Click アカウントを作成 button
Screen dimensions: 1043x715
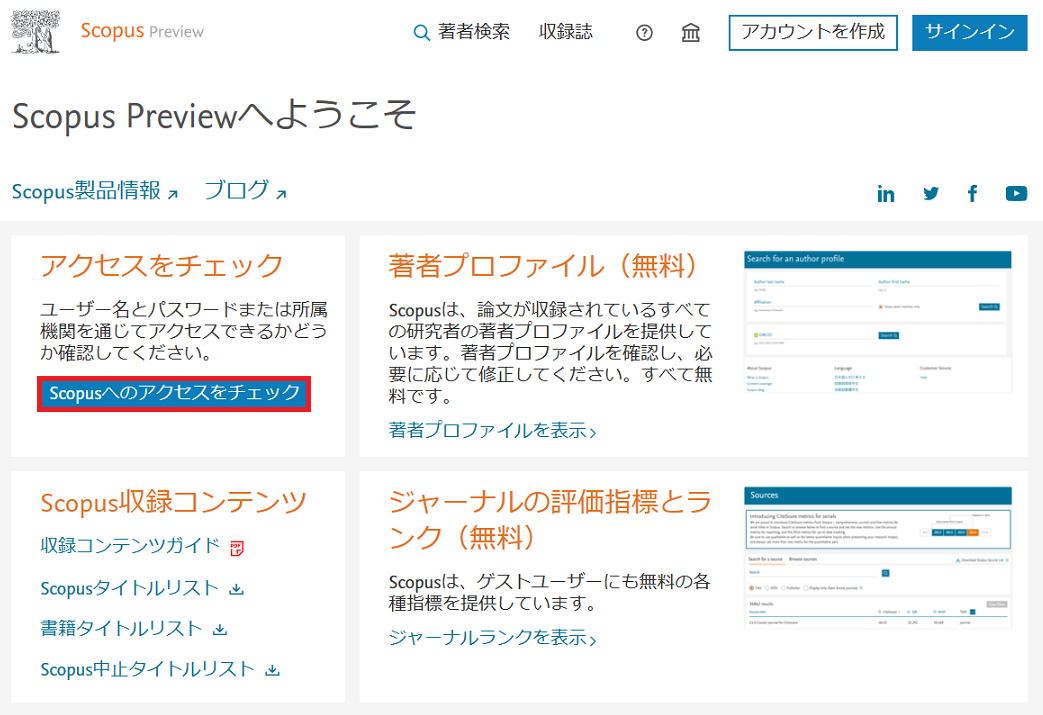(813, 33)
